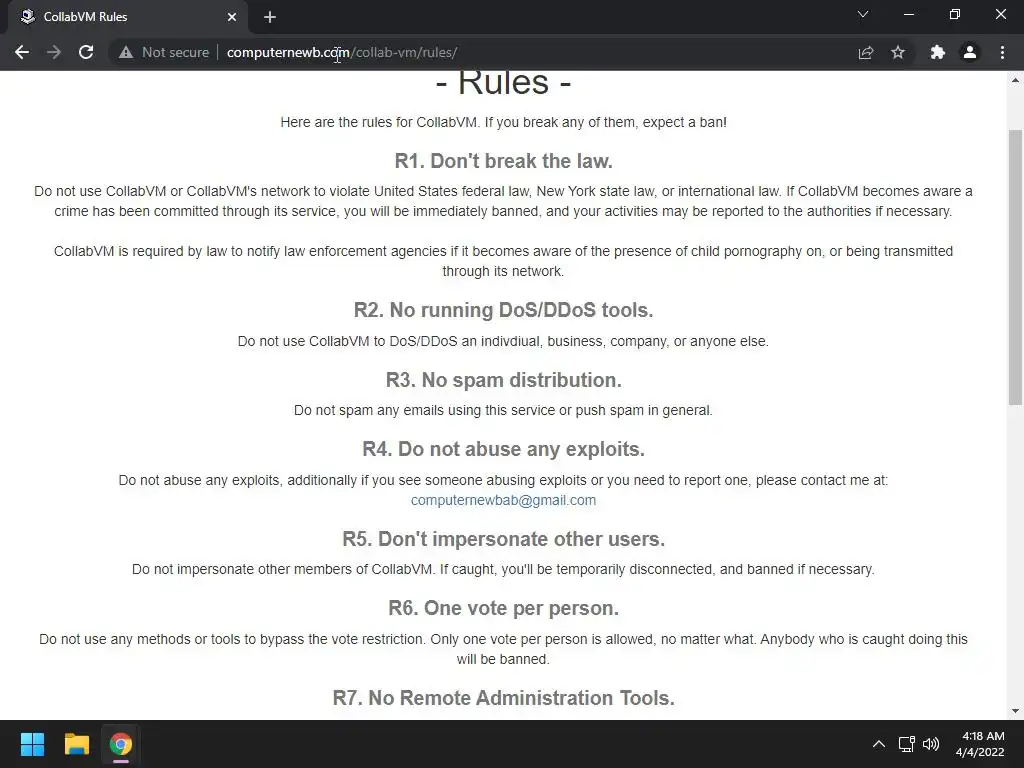Click heading 'R1. Don't break the law.'
The image size is (1024, 768).
tap(504, 161)
